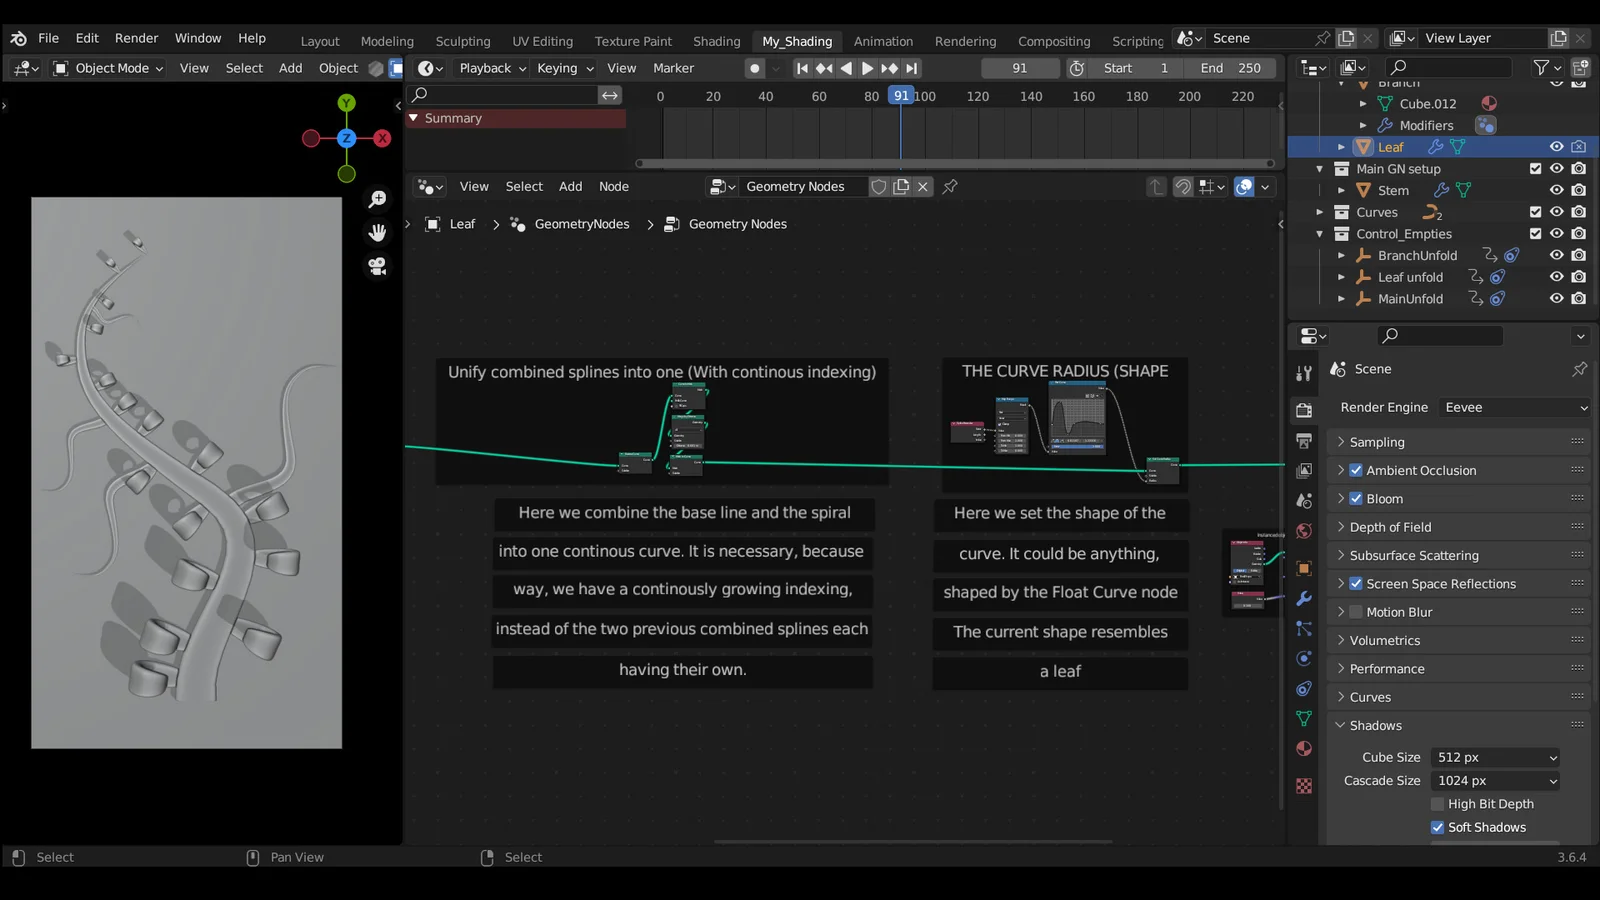Uncheck the Soft Shadows option
Image resolution: width=1600 pixels, height=900 pixels.
(x=1437, y=827)
